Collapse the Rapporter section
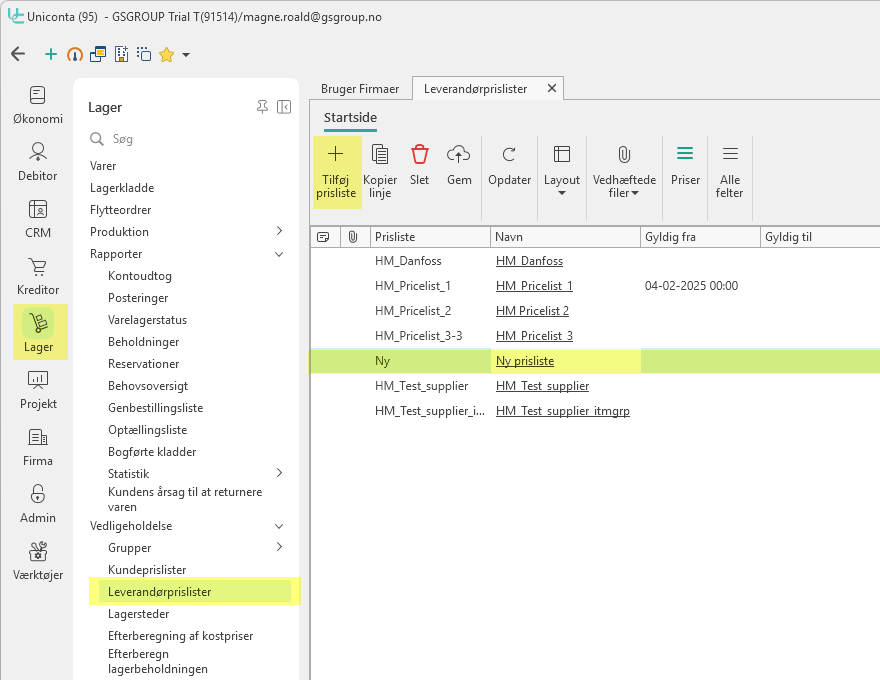The image size is (880, 680). (x=279, y=254)
